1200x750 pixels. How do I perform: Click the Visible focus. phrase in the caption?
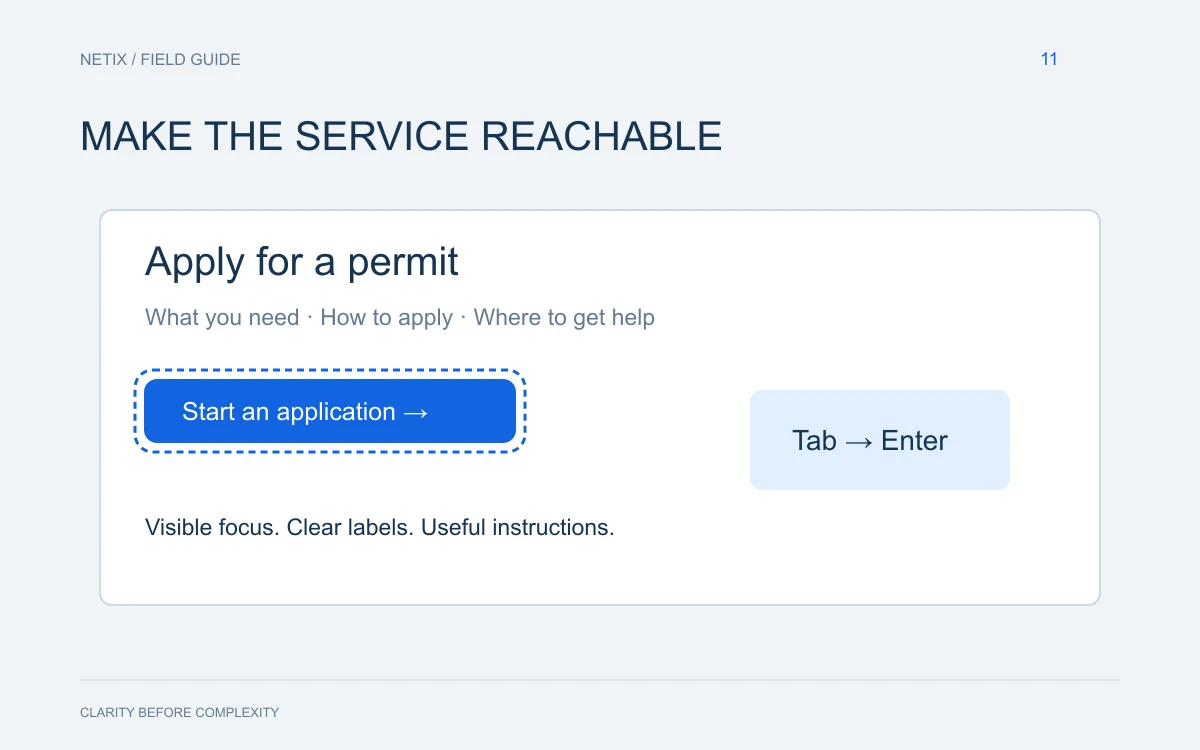click(x=212, y=527)
